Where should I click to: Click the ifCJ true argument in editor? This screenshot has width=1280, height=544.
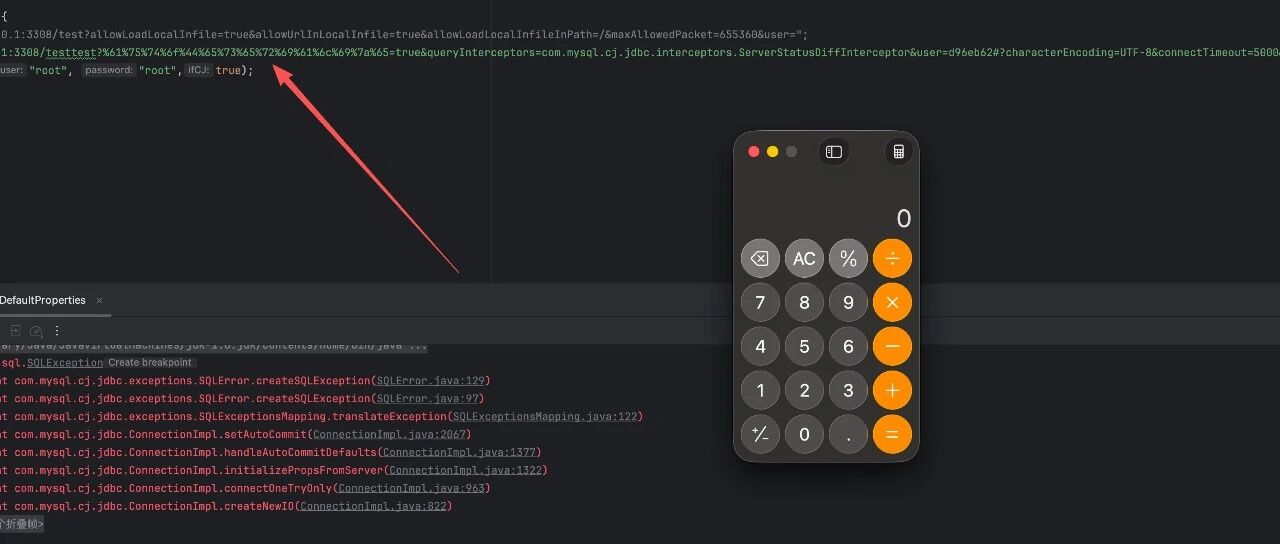228,70
